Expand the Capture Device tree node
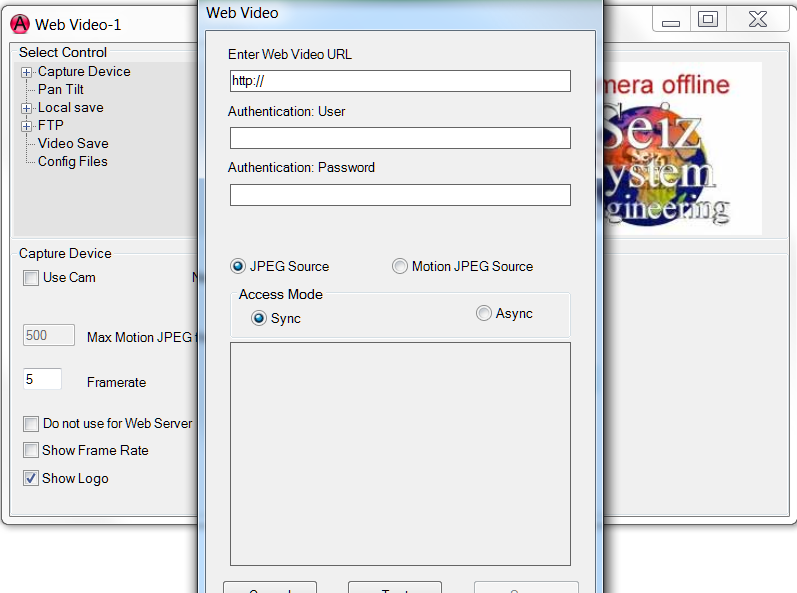 pos(26,73)
